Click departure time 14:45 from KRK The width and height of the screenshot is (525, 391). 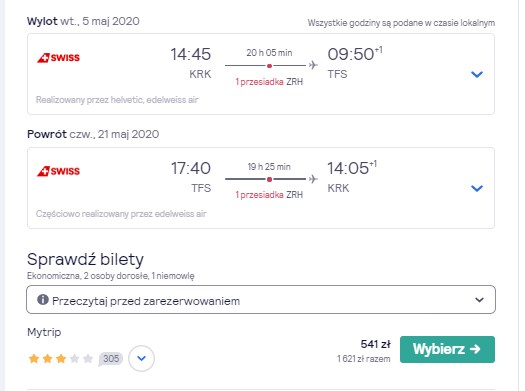pyautogui.click(x=191, y=55)
